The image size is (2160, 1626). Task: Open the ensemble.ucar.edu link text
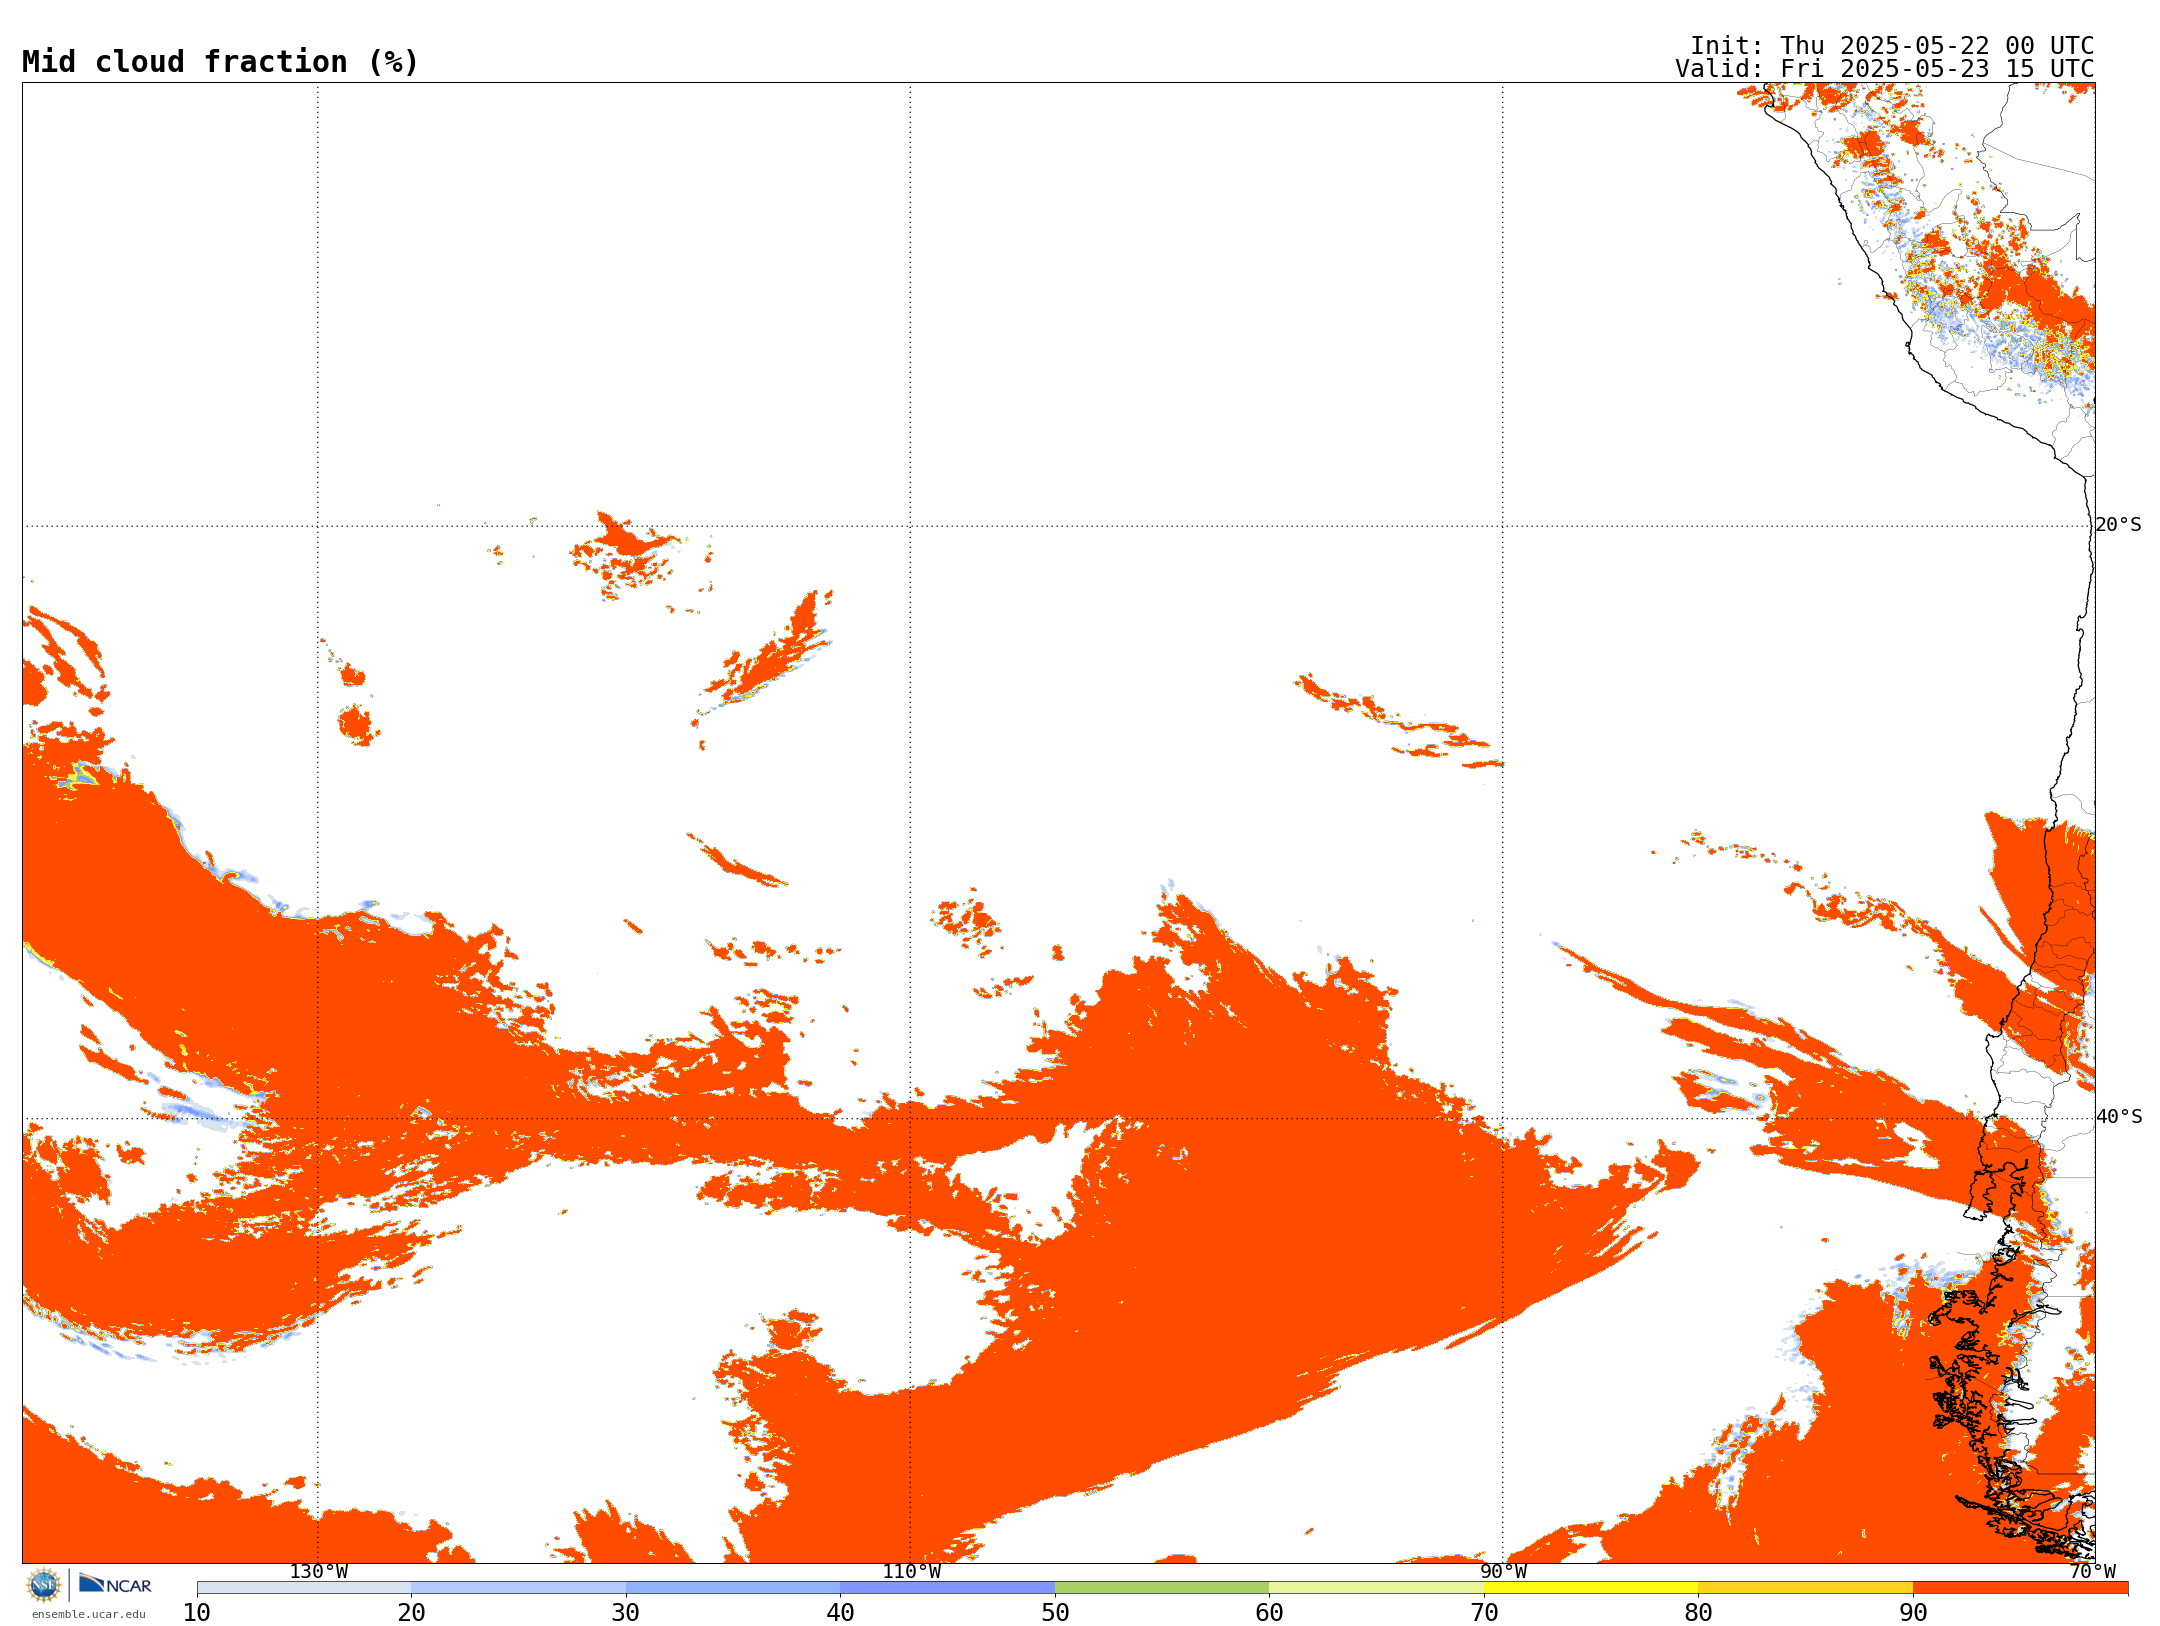pyautogui.click(x=88, y=1614)
